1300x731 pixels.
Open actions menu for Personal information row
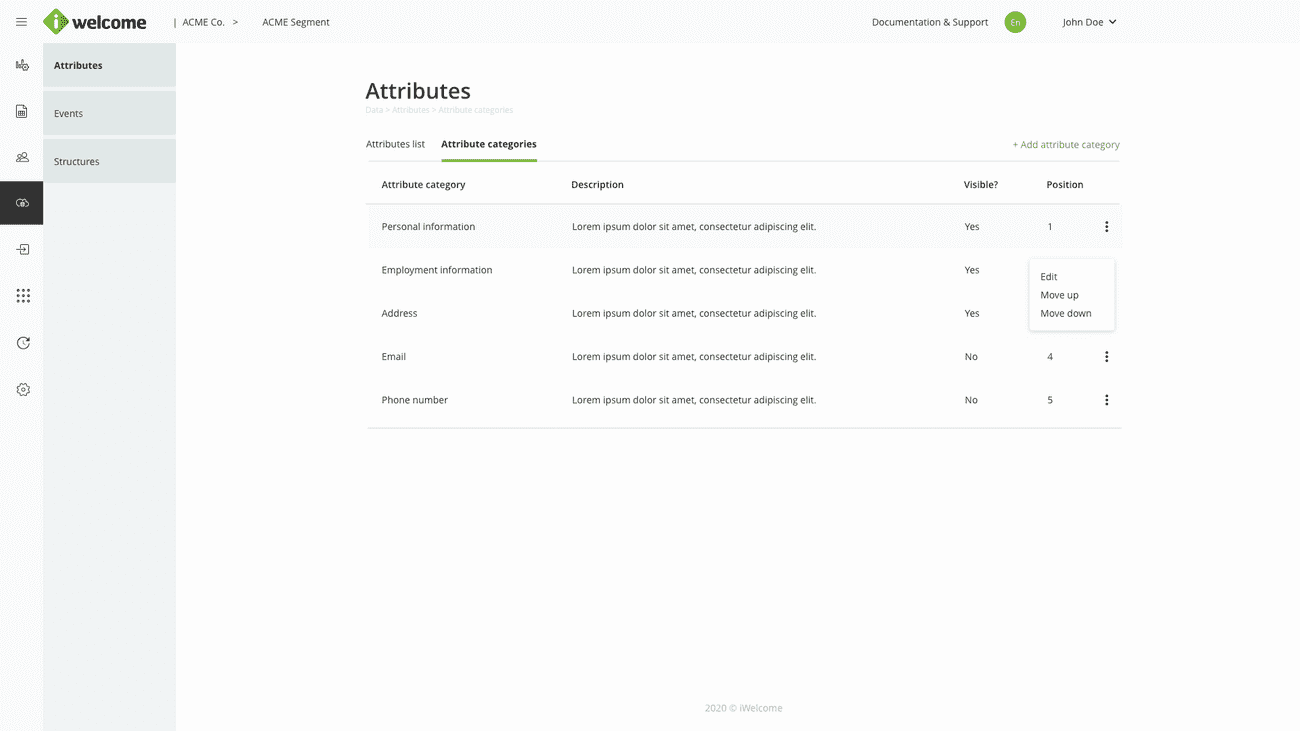[1106, 227]
